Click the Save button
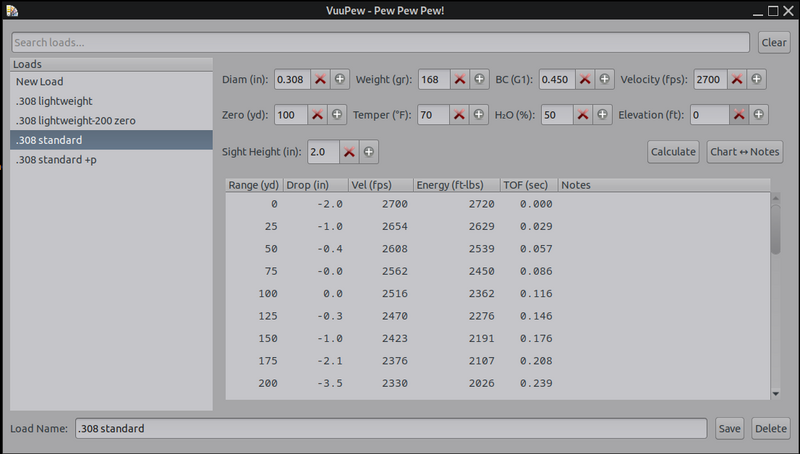800x454 pixels. [x=729, y=429]
